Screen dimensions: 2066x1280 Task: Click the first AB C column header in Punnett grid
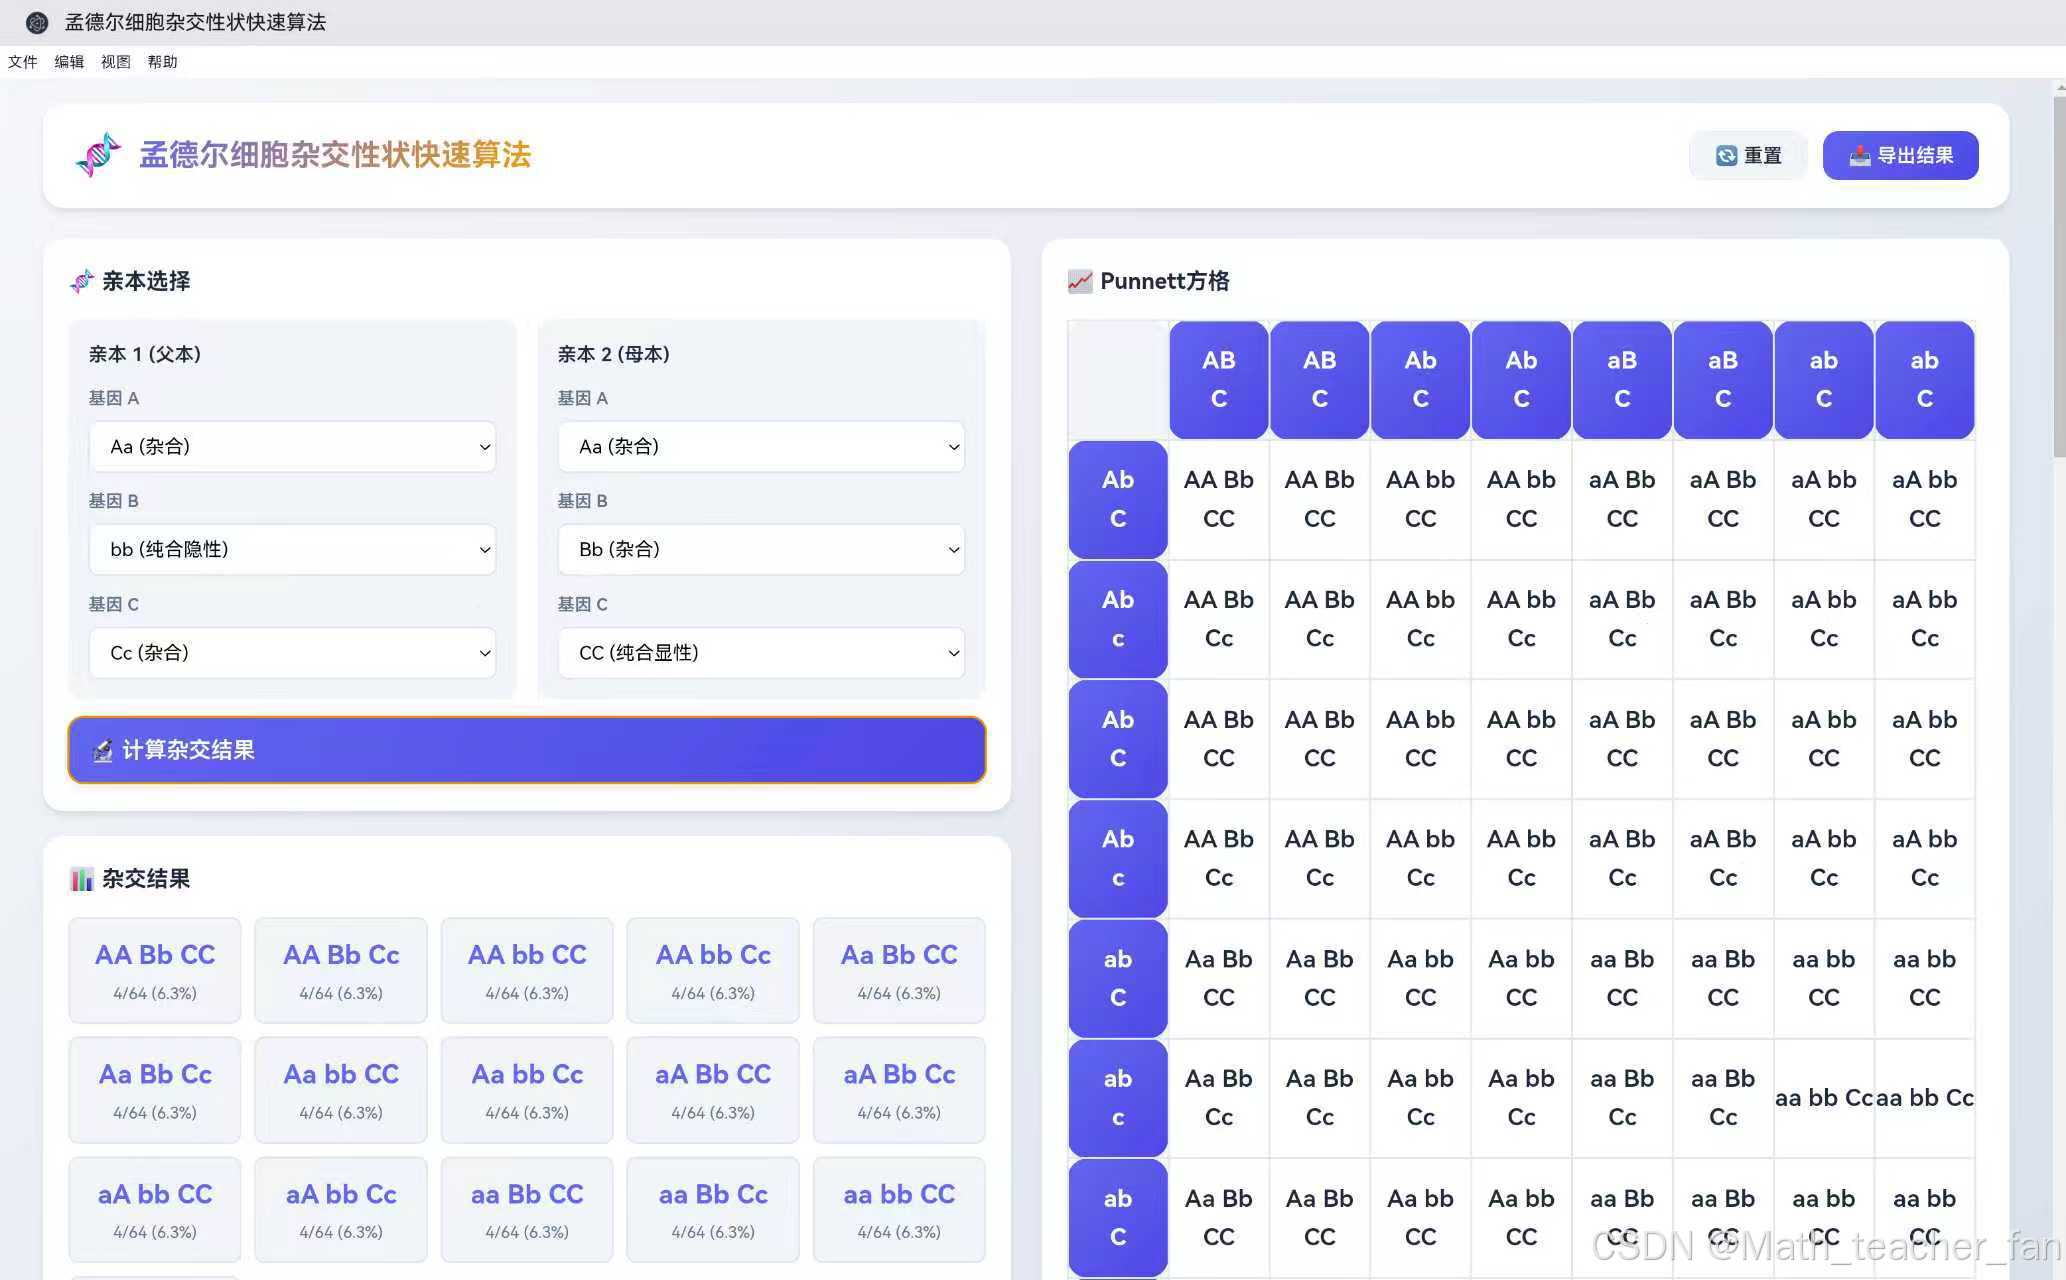1219,380
